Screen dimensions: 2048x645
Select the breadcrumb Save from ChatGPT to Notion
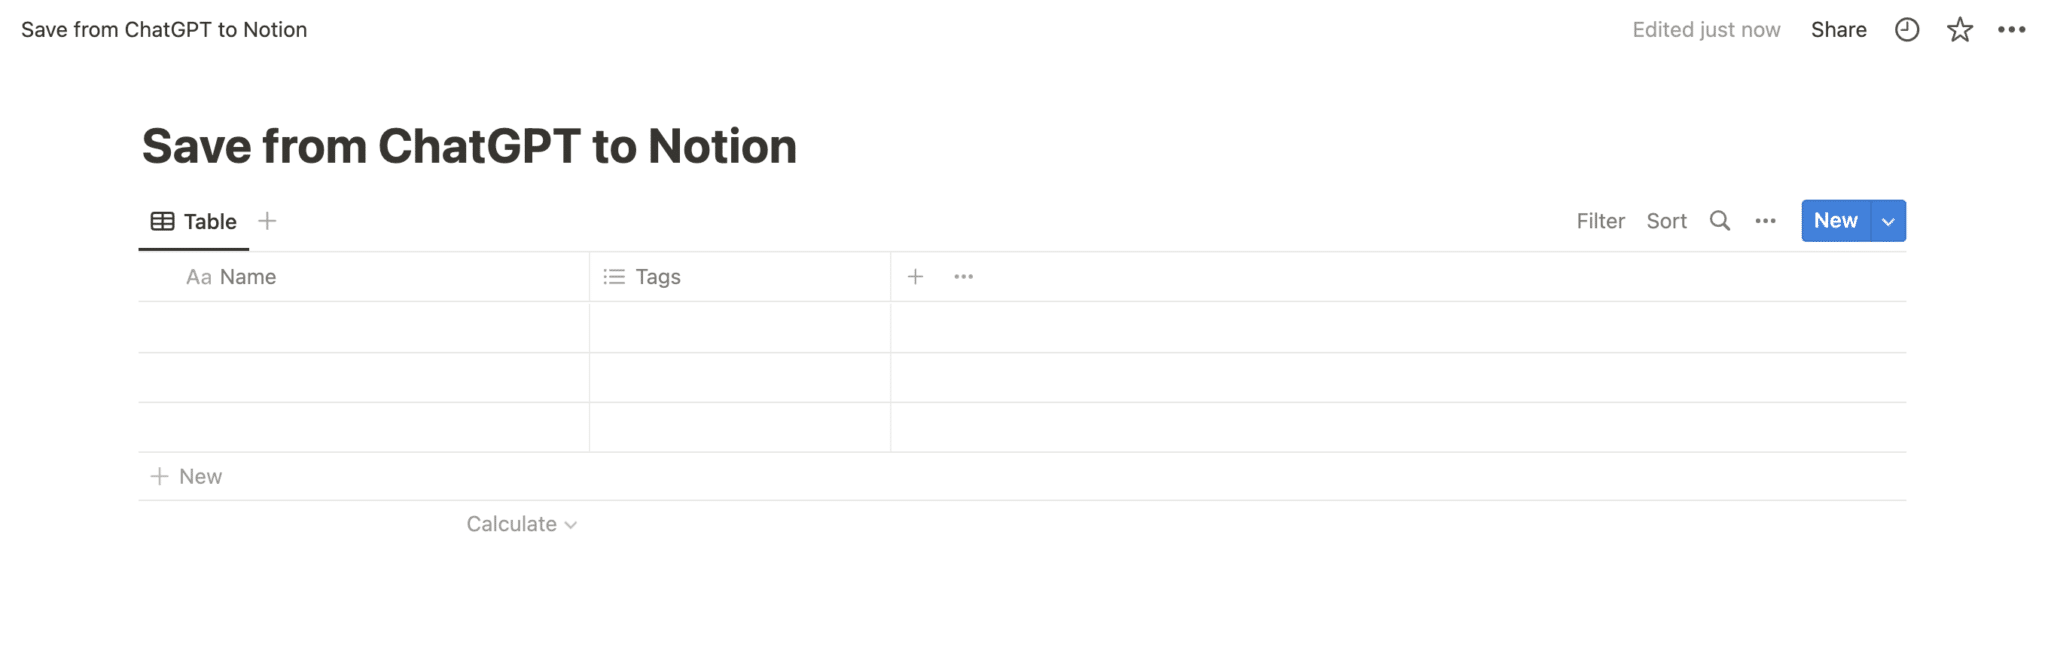(166, 29)
